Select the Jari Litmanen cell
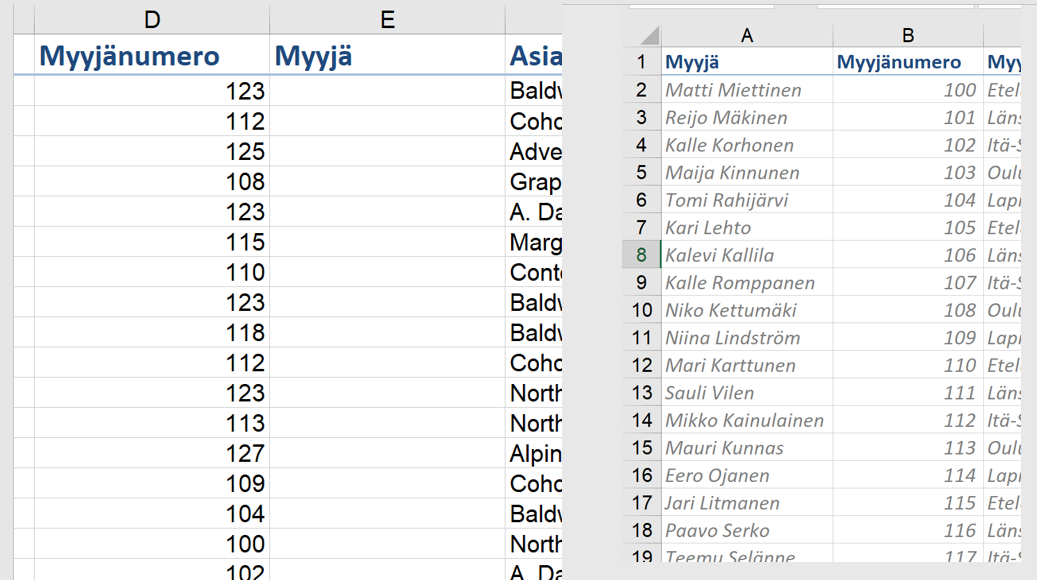 pyautogui.click(x=746, y=503)
